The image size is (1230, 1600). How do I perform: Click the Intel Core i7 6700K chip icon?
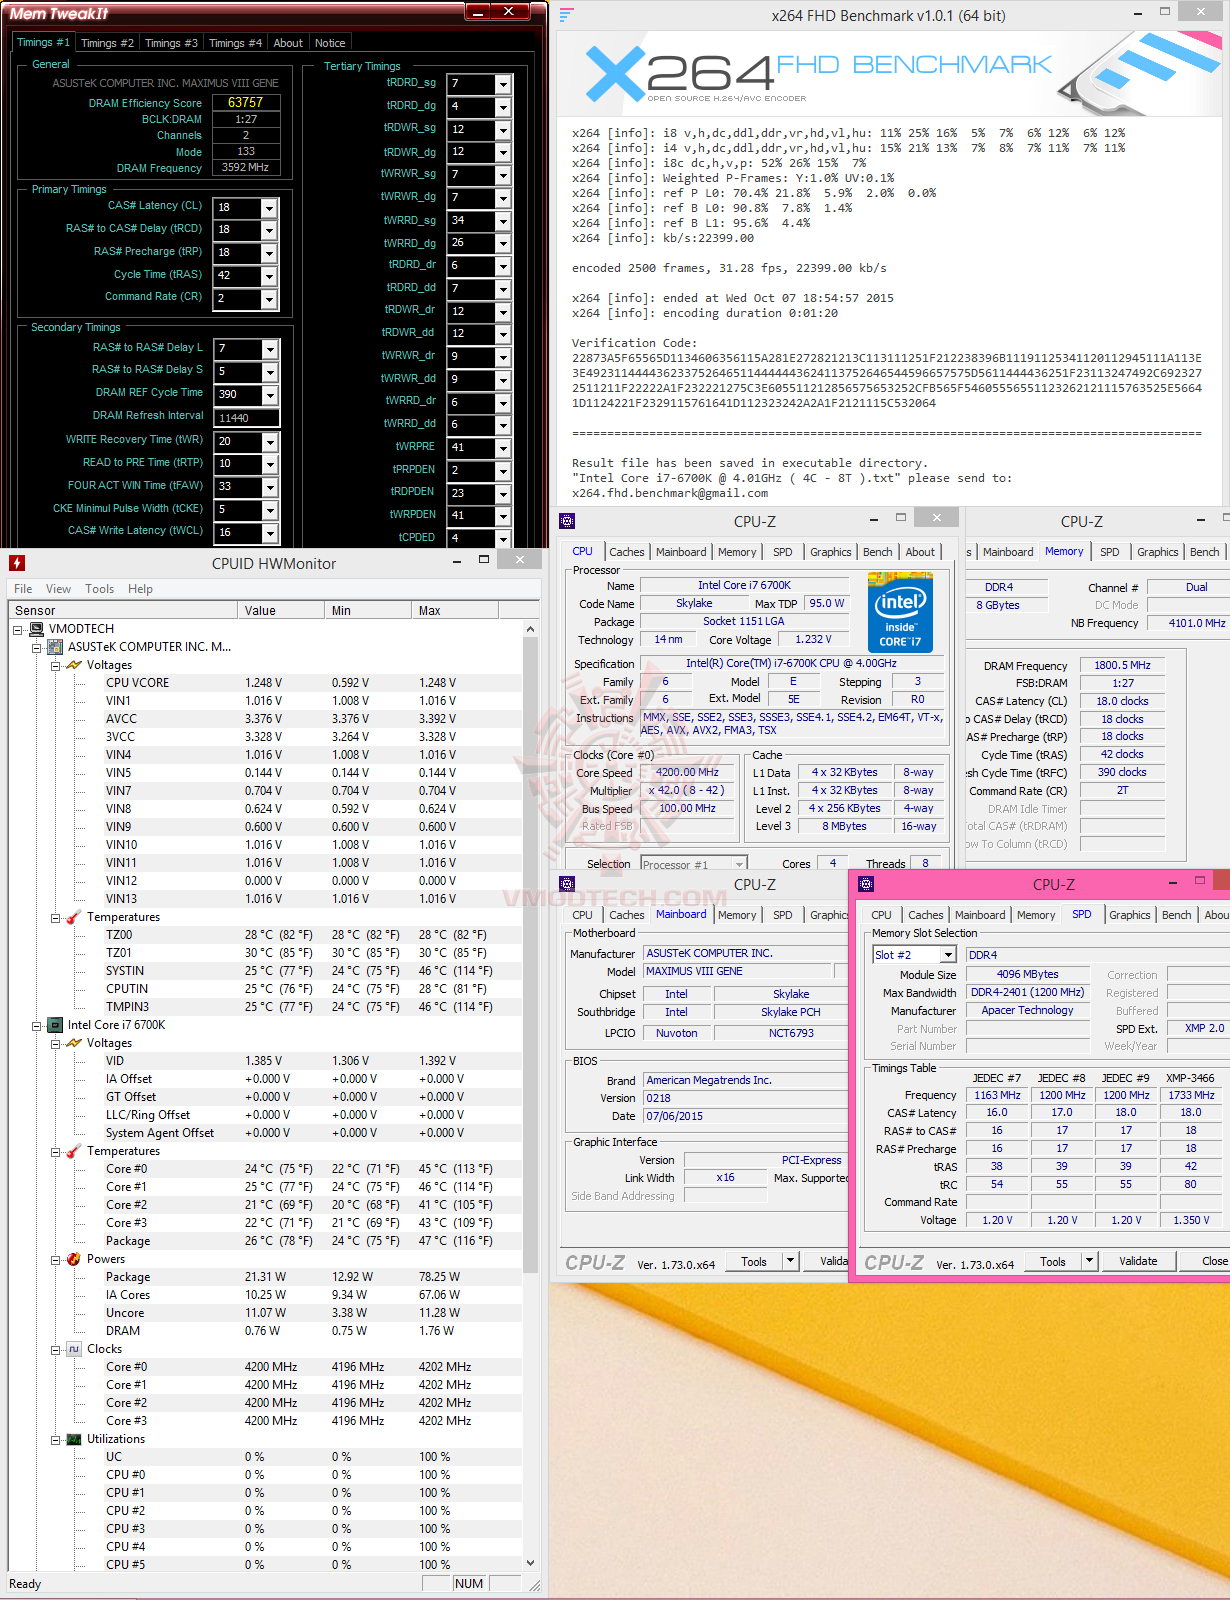tap(56, 1024)
